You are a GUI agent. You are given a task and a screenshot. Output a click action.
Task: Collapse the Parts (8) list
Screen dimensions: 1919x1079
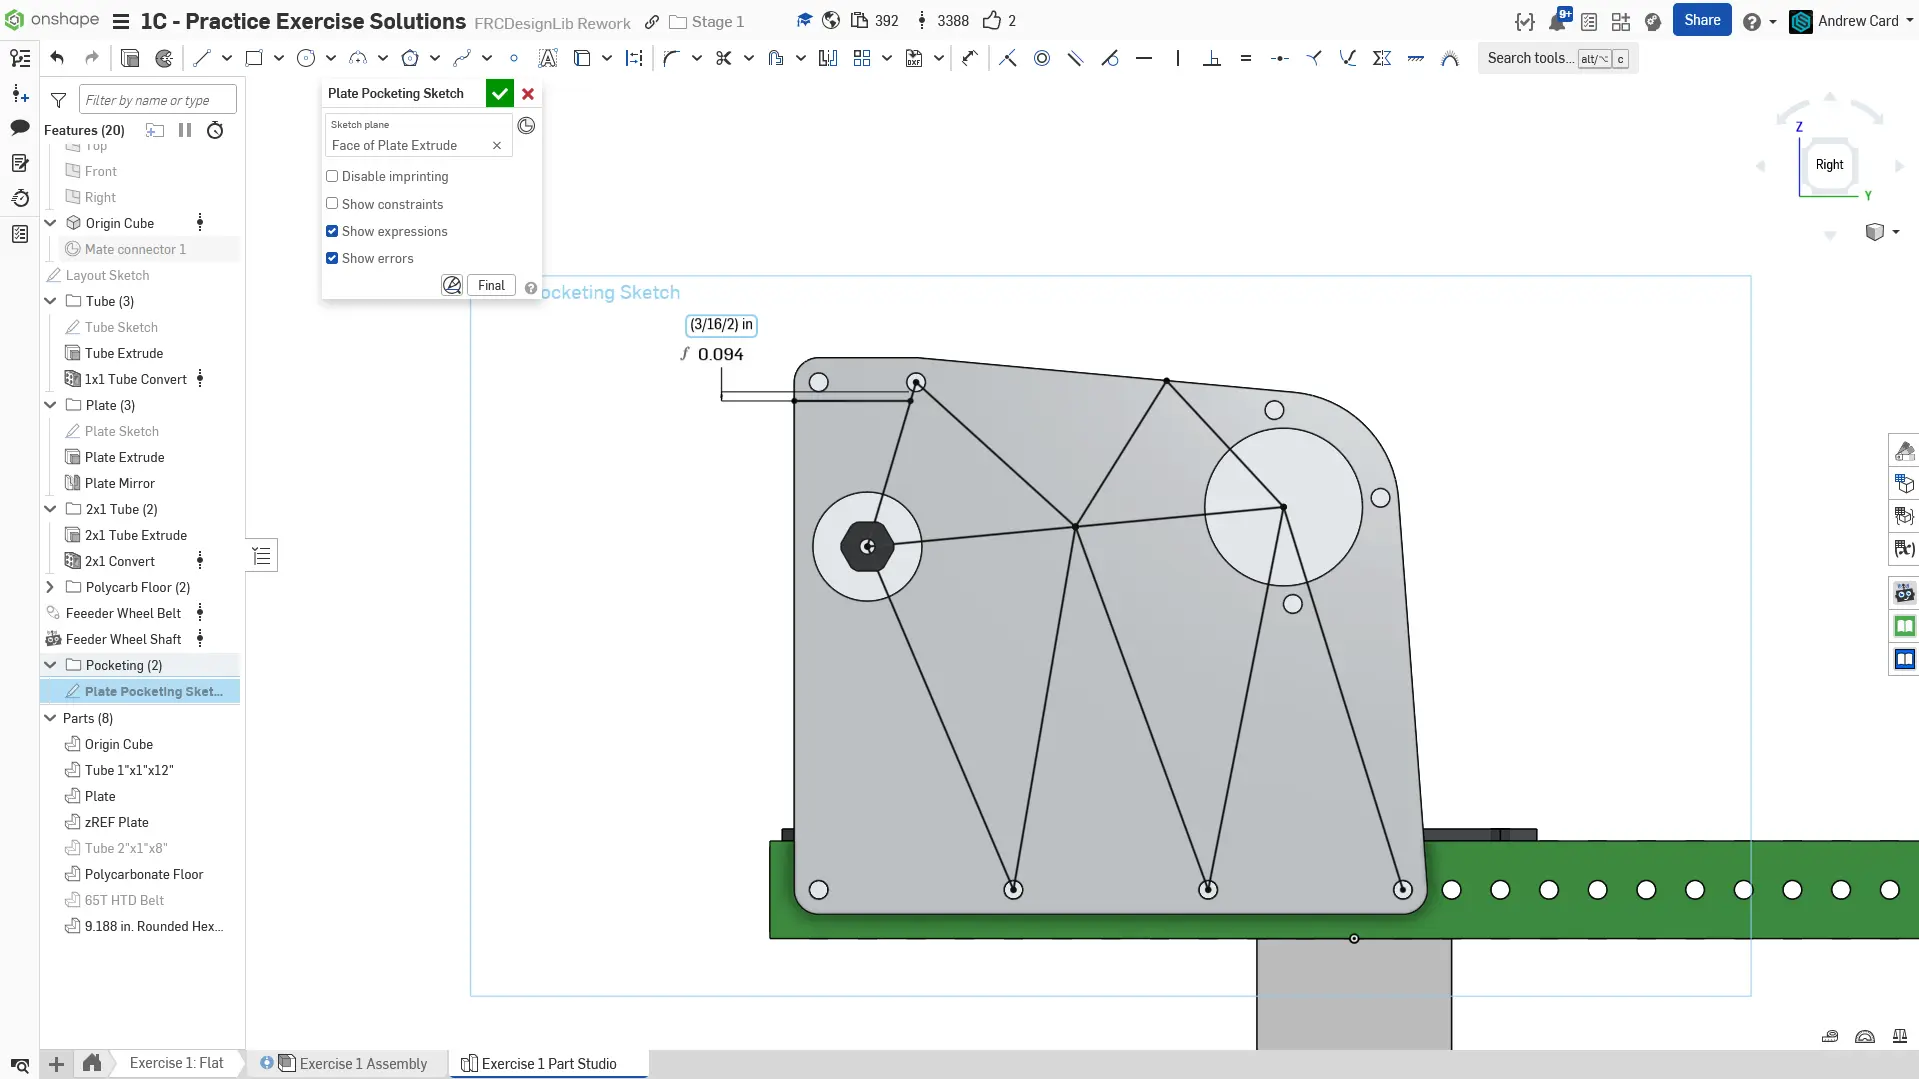pyautogui.click(x=50, y=718)
